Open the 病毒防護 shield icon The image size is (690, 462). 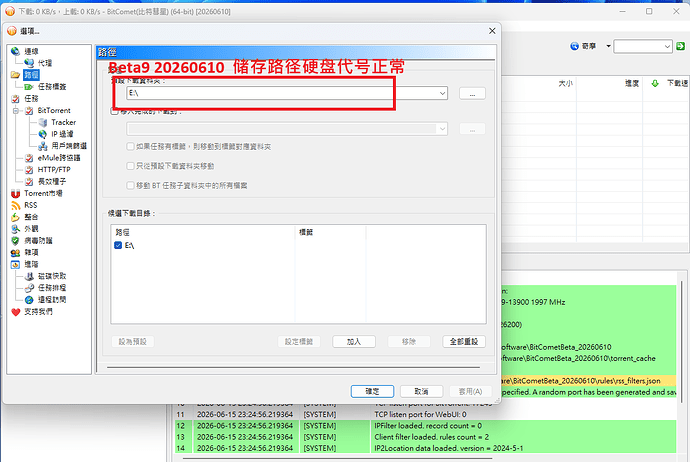[15, 241]
